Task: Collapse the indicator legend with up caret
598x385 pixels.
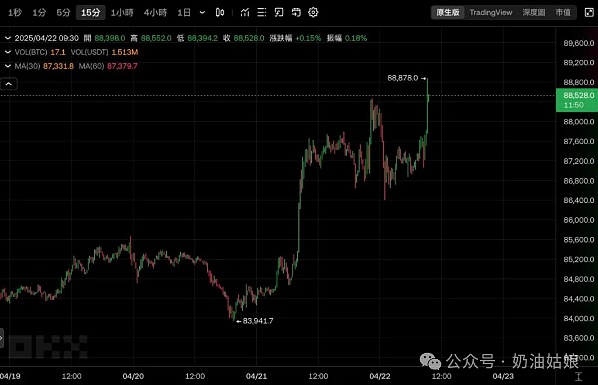Action: pyautogui.click(x=9, y=84)
